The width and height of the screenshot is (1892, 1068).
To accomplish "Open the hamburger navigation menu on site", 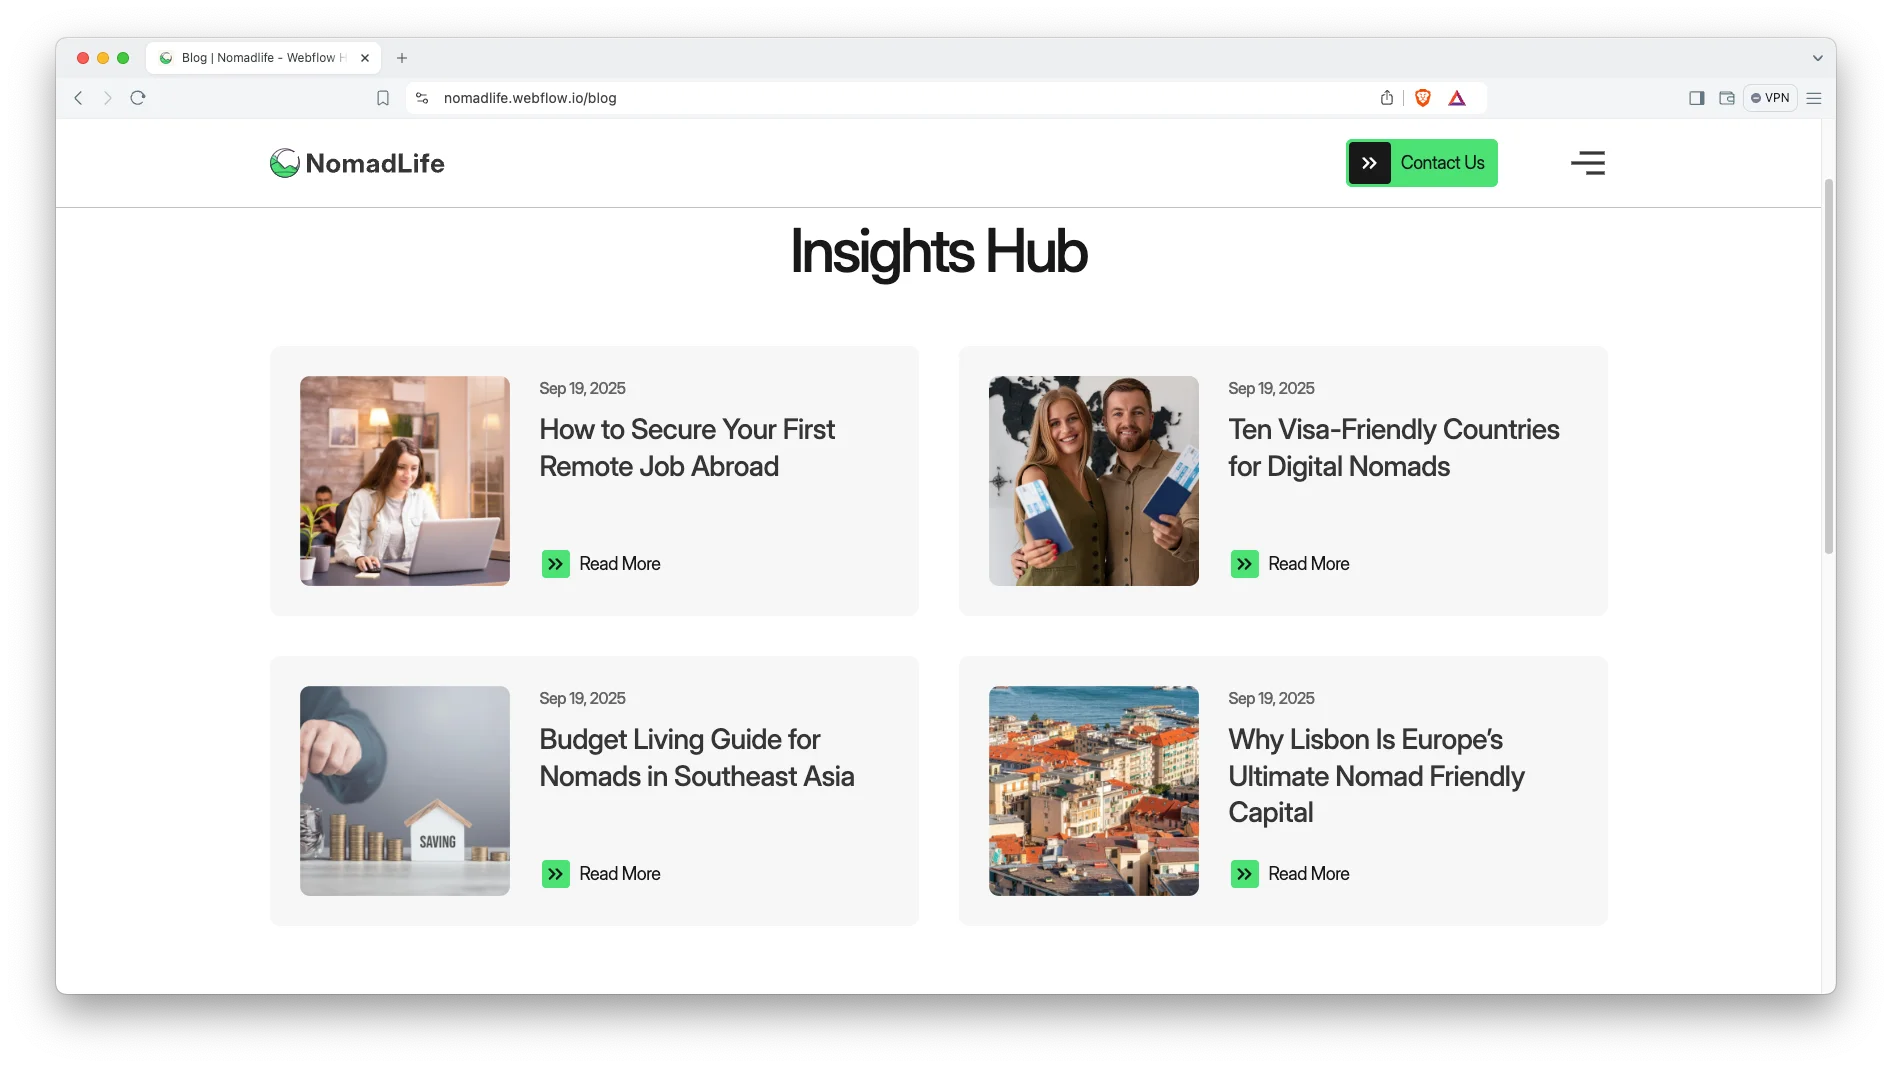I will 1587,163.
